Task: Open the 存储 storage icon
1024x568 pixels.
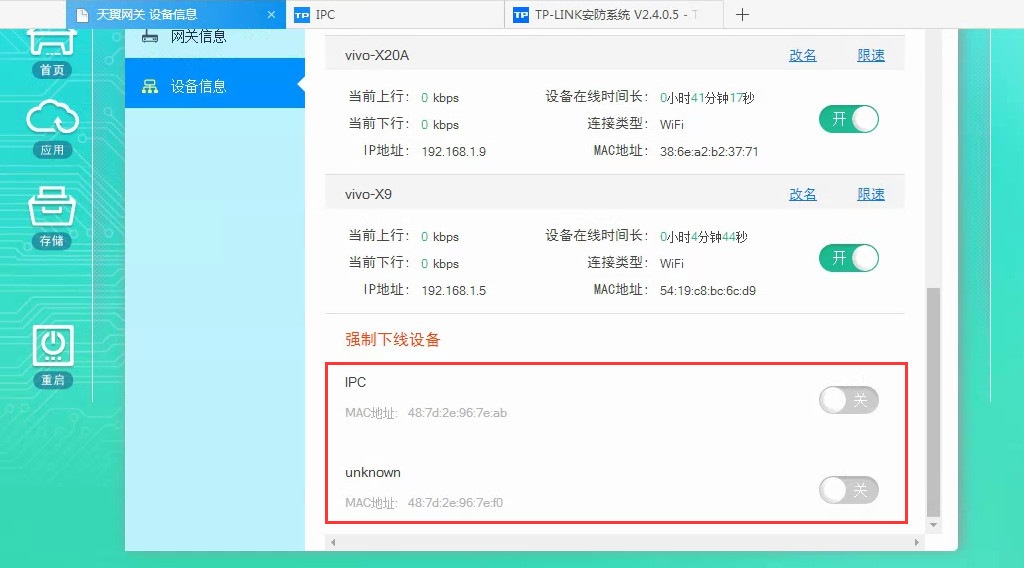Action: click(x=52, y=211)
